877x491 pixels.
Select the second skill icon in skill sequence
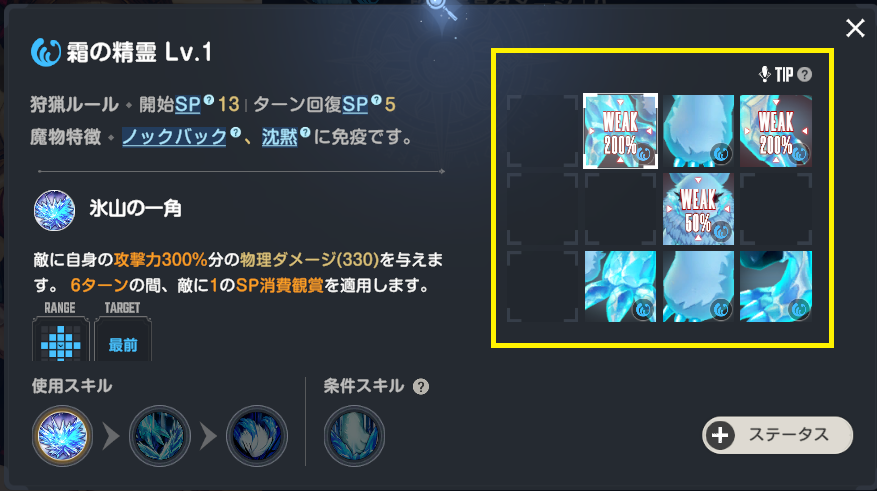(160, 436)
